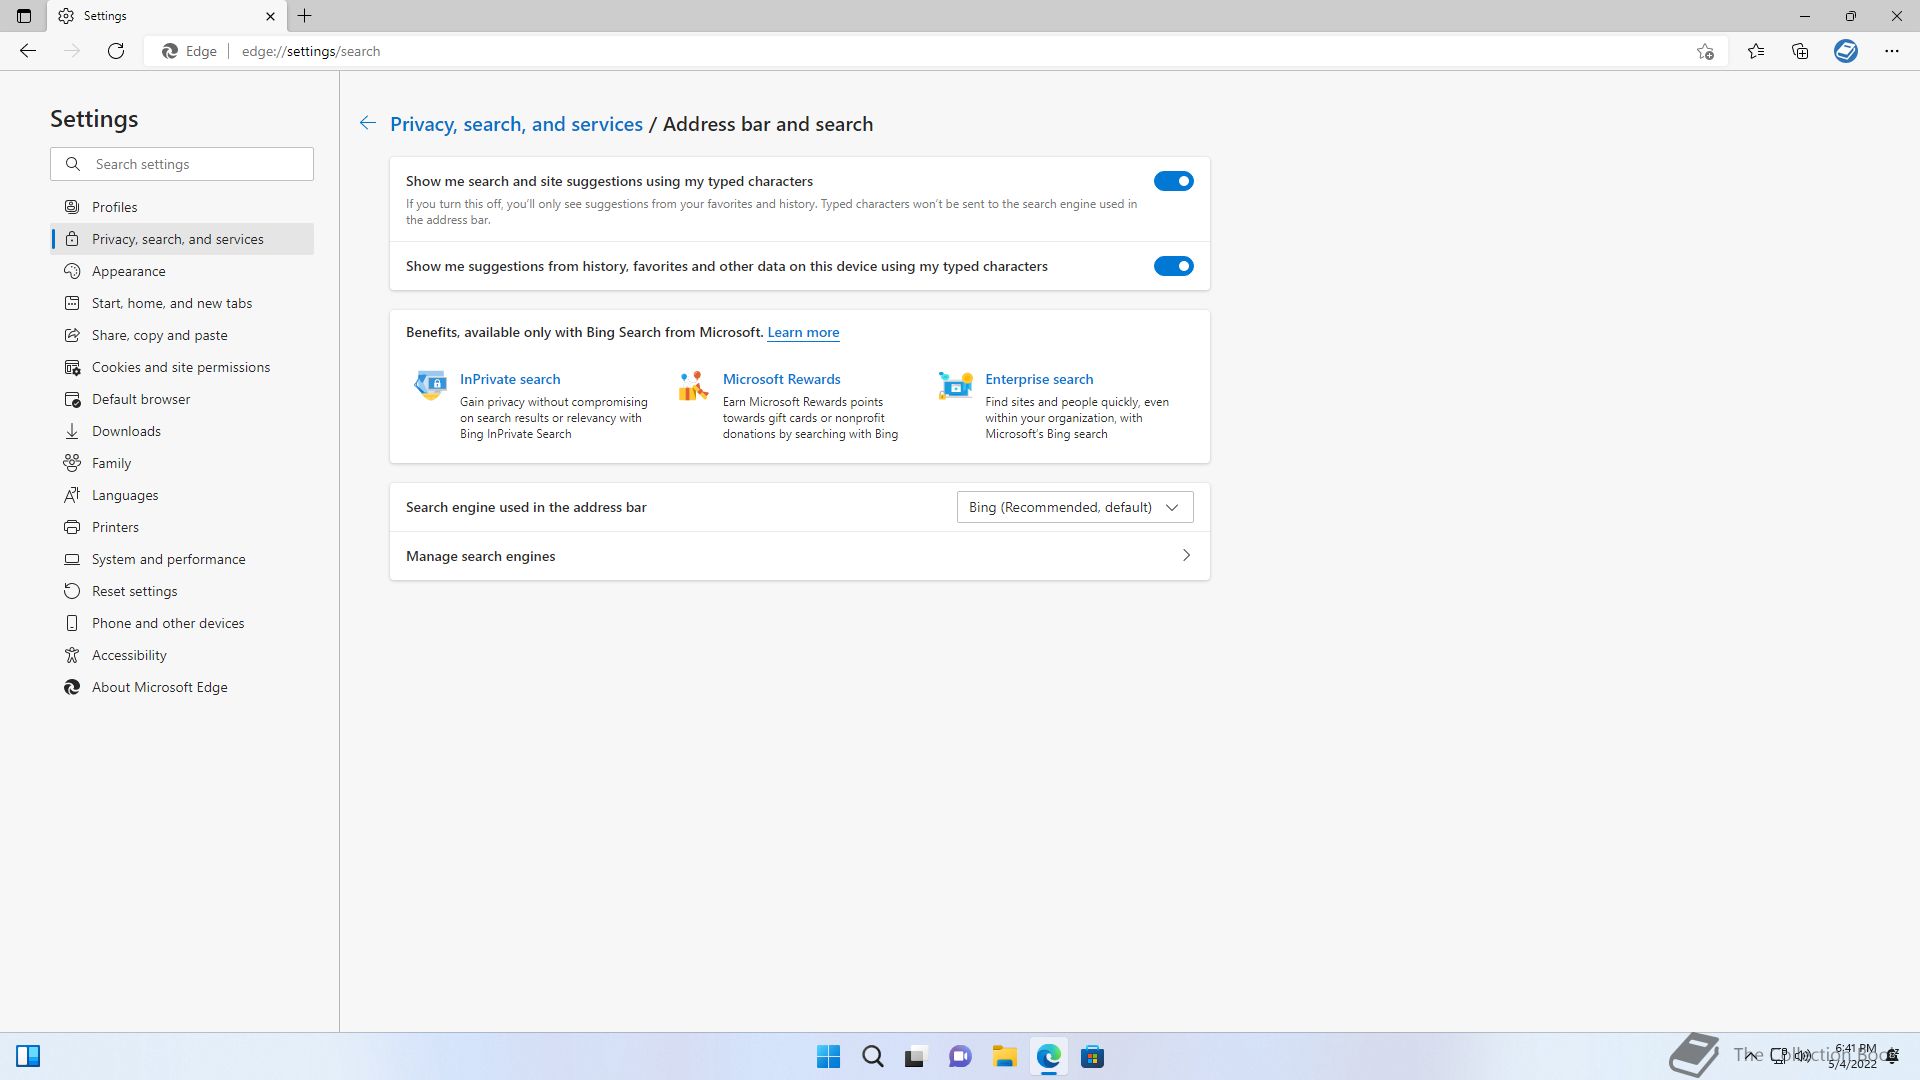The width and height of the screenshot is (1920, 1080).
Task: Click the Refresh page icon
Action: tap(116, 51)
